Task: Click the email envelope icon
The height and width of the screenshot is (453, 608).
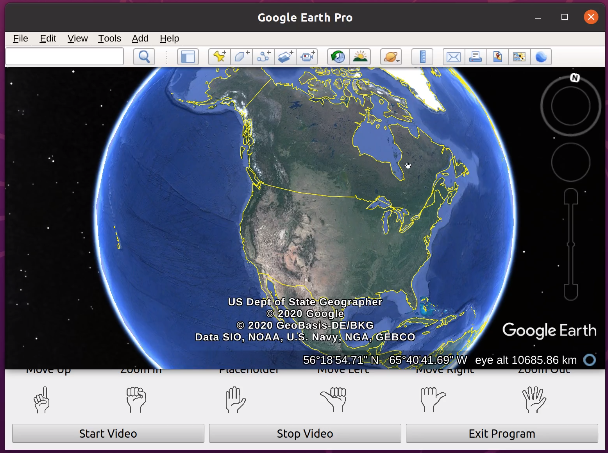Action: click(452, 57)
